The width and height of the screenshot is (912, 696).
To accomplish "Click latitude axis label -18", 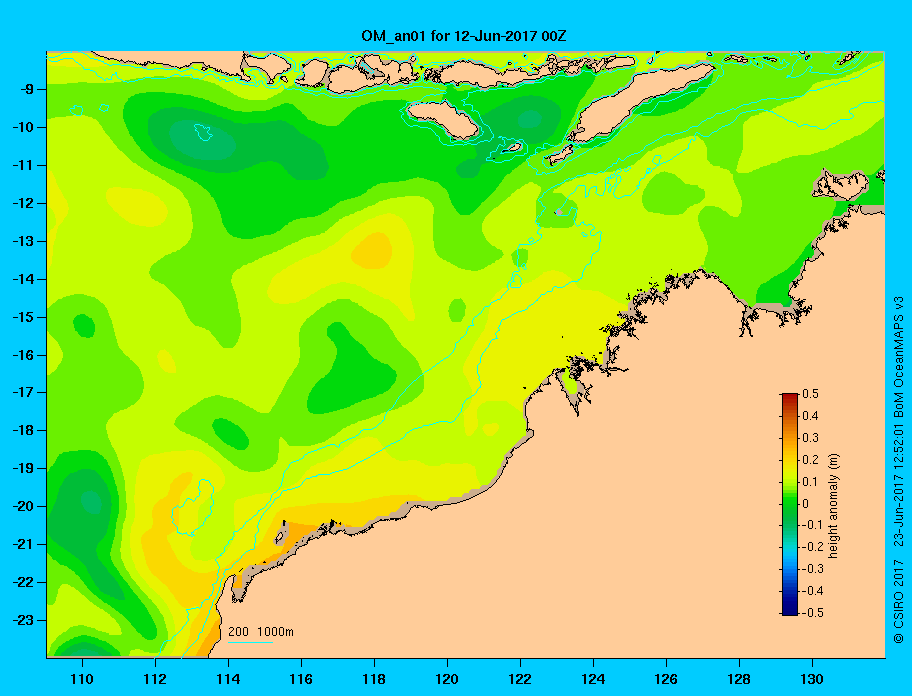I will tap(23, 431).
